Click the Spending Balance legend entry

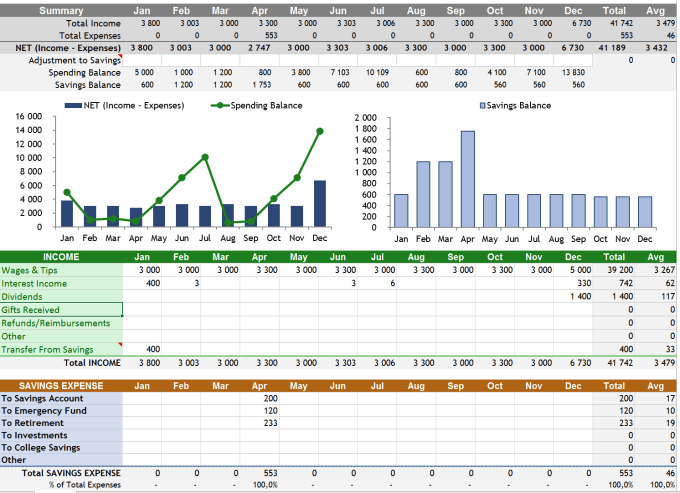point(256,105)
